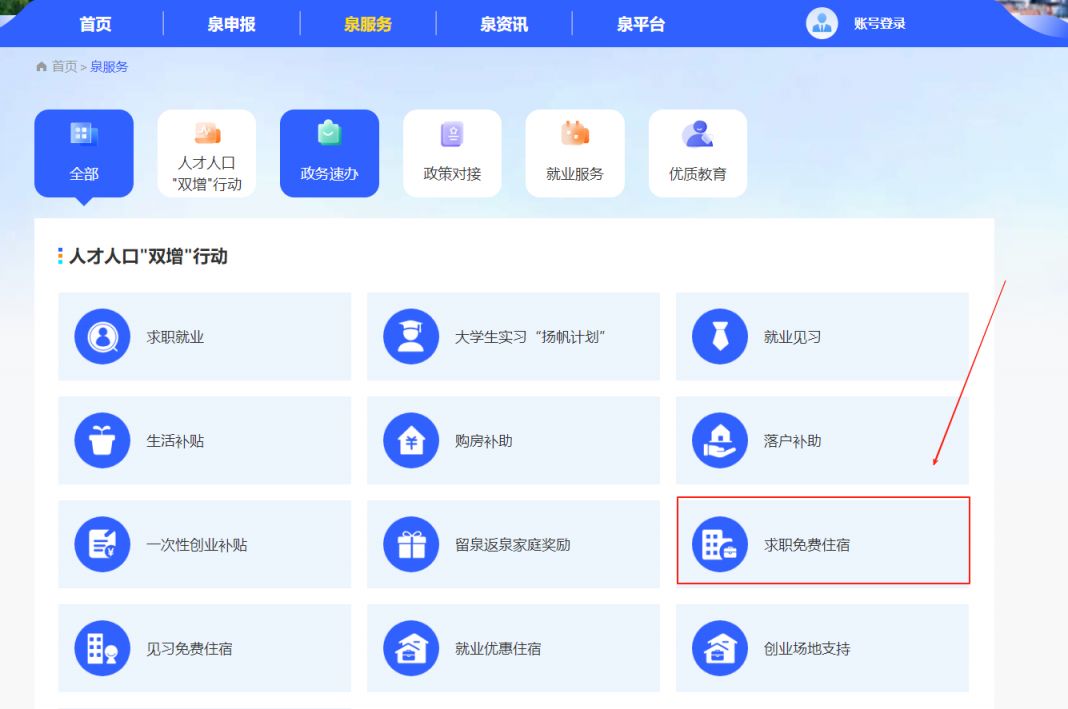This screenshot has height=709, width=1068.
Task: Select the 全部 category tab
Action: coord(84,153)
